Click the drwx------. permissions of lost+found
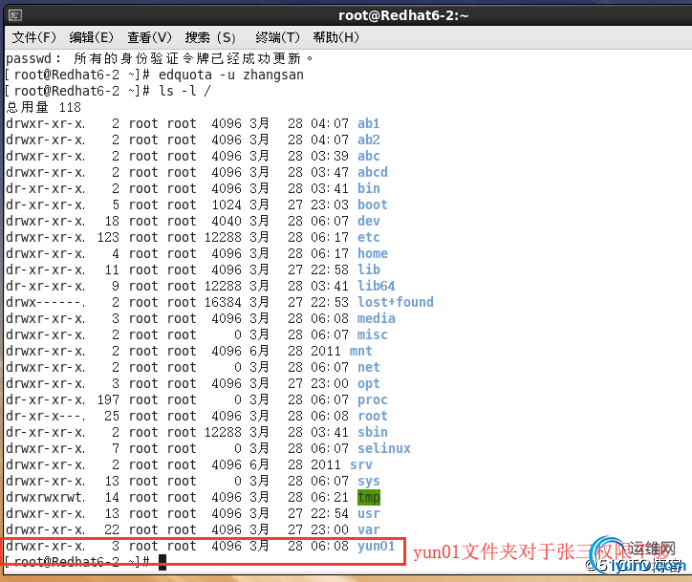 click(45, 302)
